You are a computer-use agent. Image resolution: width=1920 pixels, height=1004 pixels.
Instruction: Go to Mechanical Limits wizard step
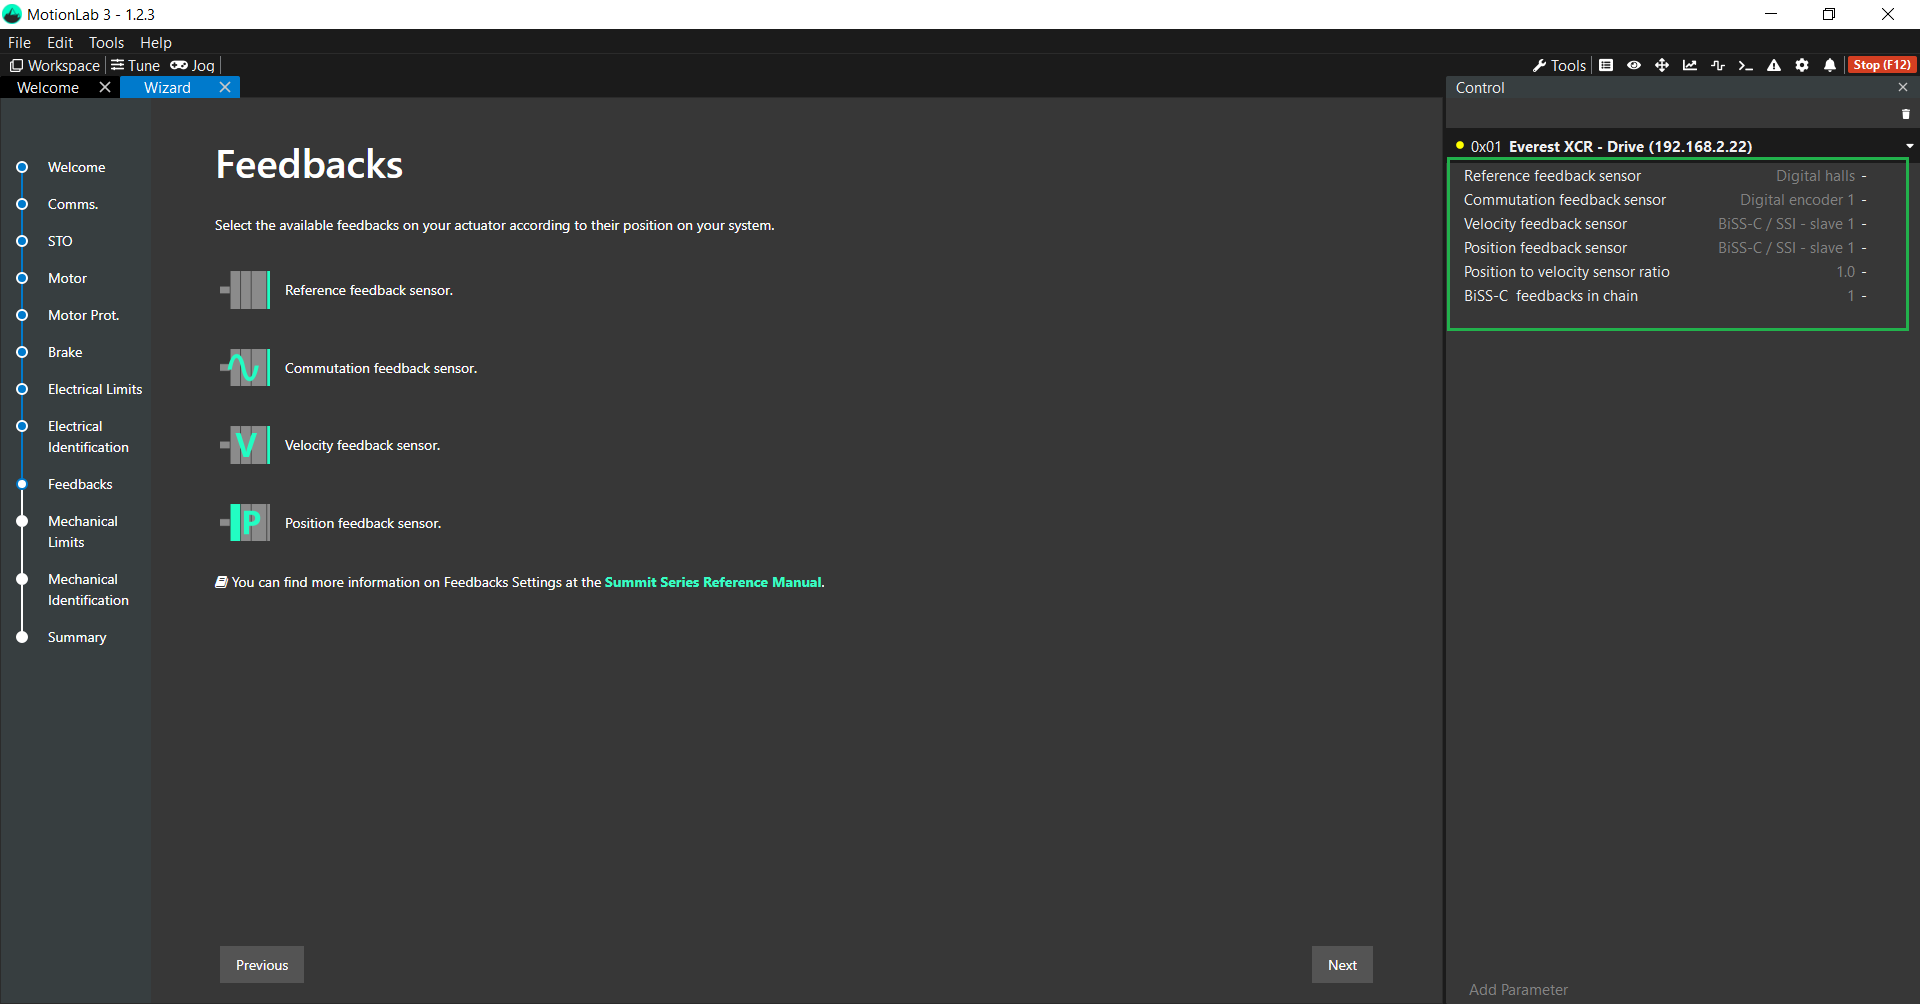82,531
